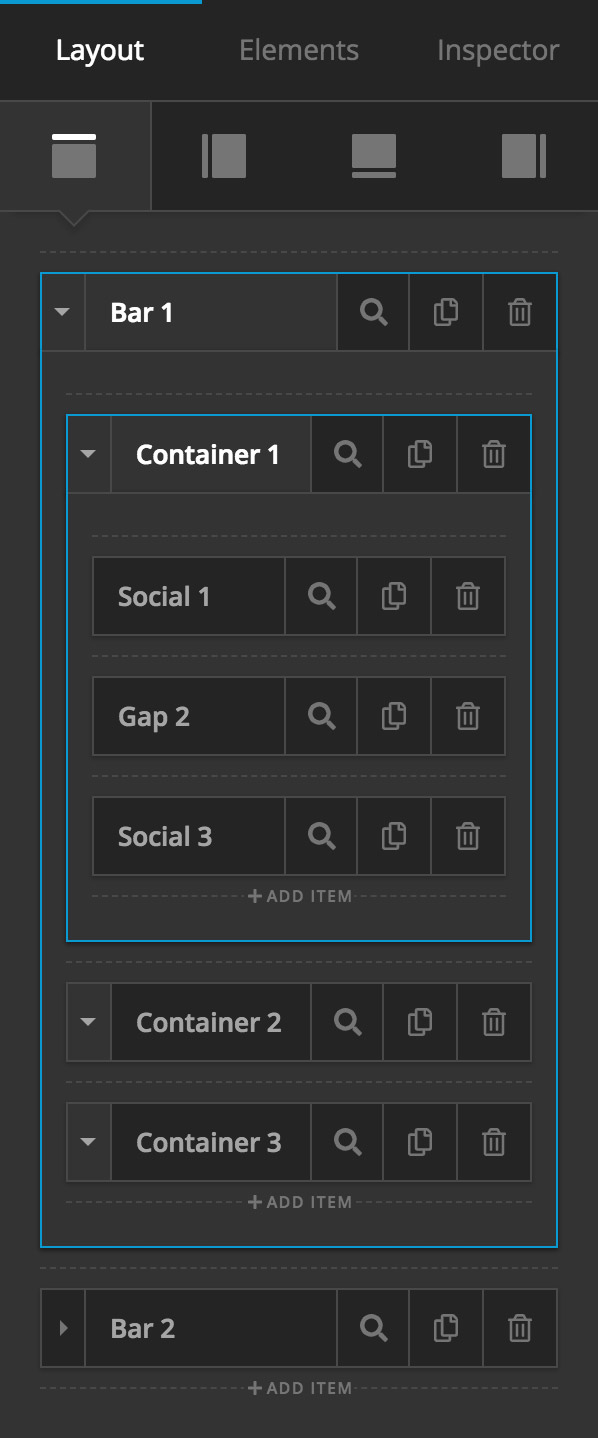Viewport: 598px width, 1438px height.
Task: Delete Bar 1 with the trash icon
Action: point(519,312)
